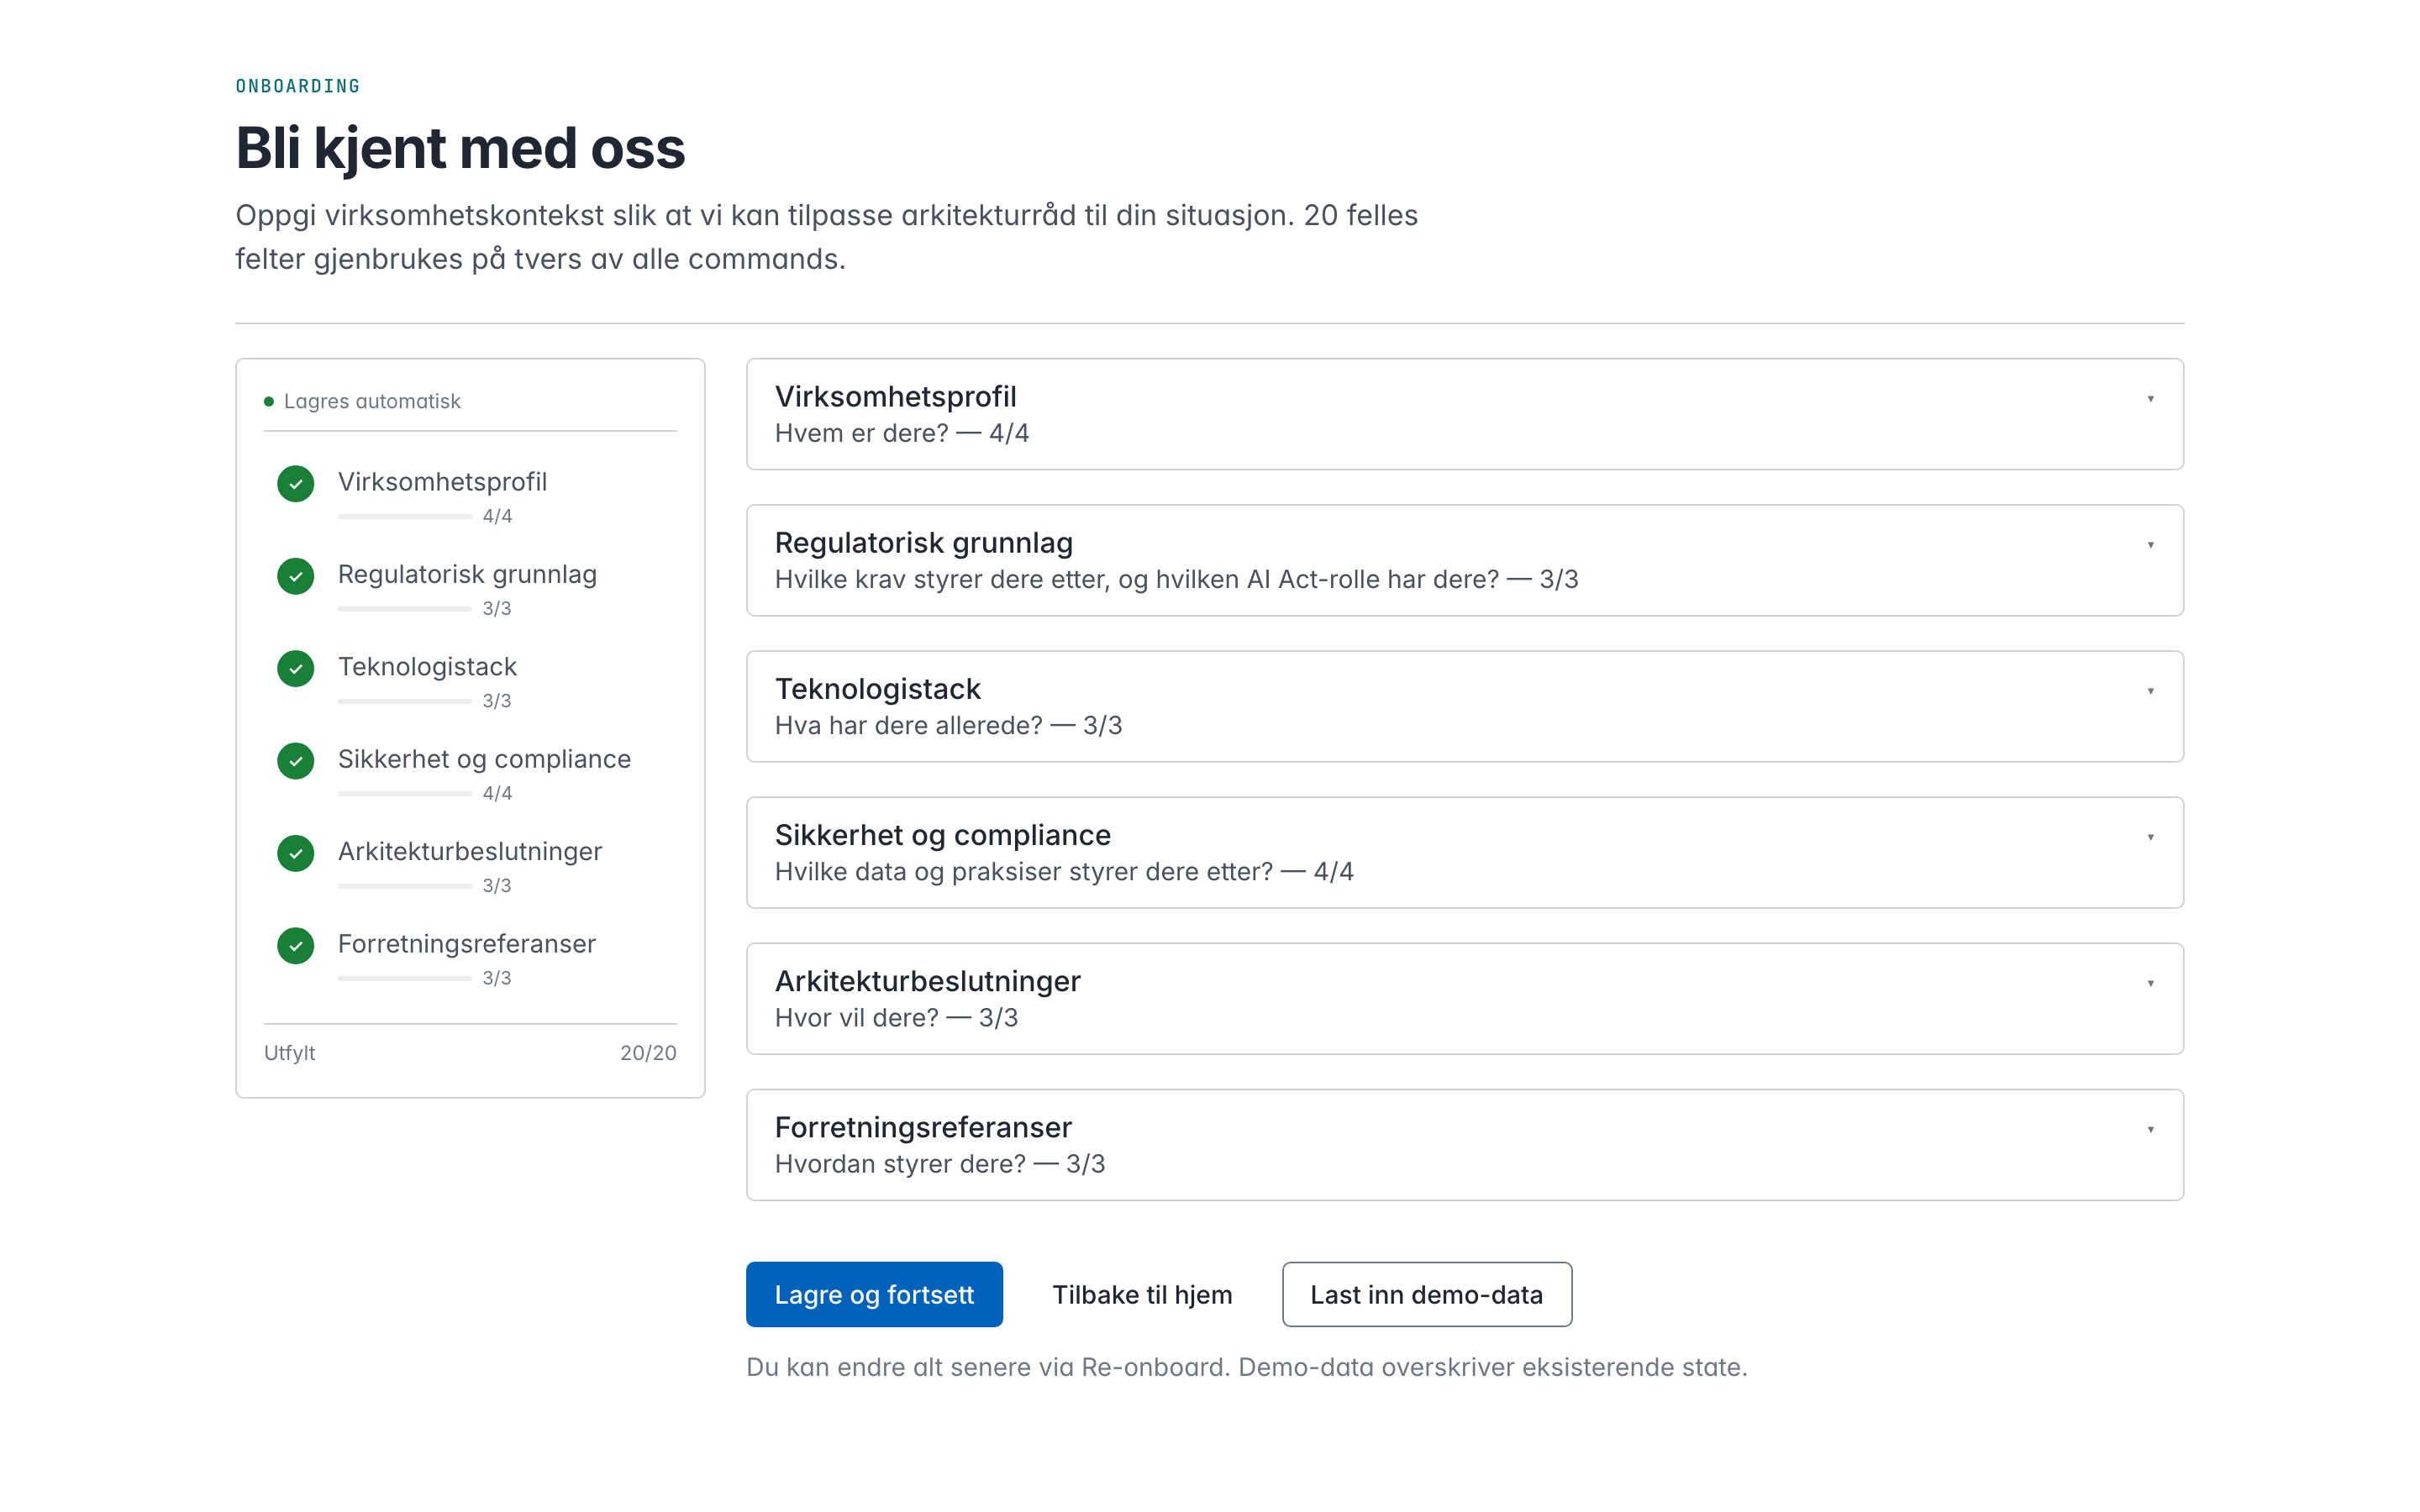Click the green checkmark beside Forretningsreferanser
The image size is (2420, 1512).
(x=295, y=945)
